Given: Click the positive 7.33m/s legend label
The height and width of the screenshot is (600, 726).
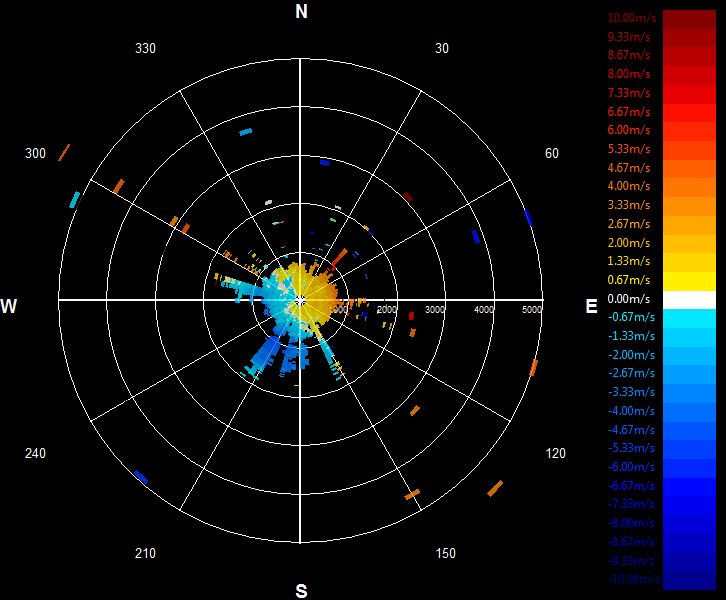Looking at the screenshot, I should [x=629, y=93].
